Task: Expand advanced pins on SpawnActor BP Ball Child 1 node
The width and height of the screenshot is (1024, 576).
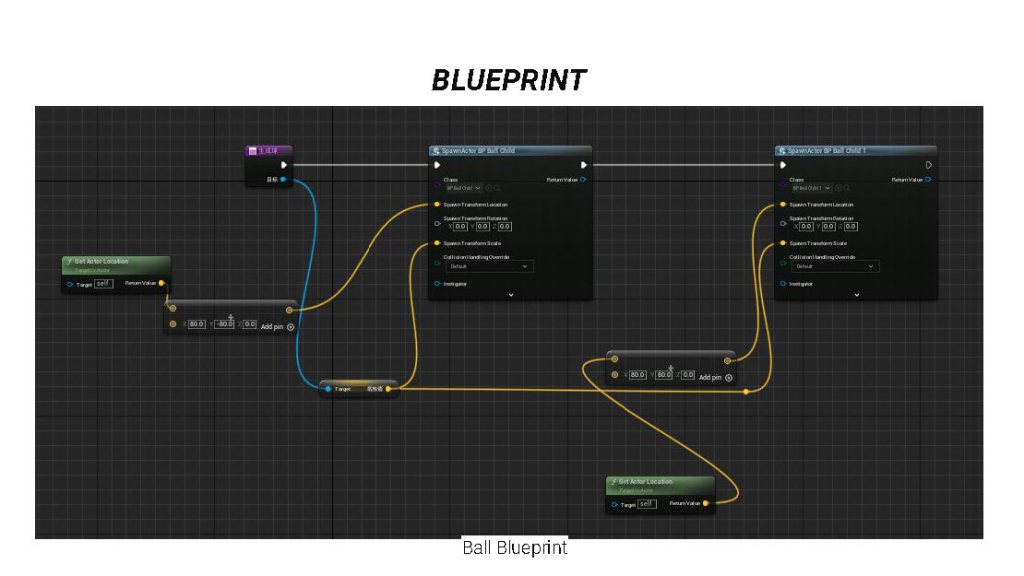Action: pos(857,295)
